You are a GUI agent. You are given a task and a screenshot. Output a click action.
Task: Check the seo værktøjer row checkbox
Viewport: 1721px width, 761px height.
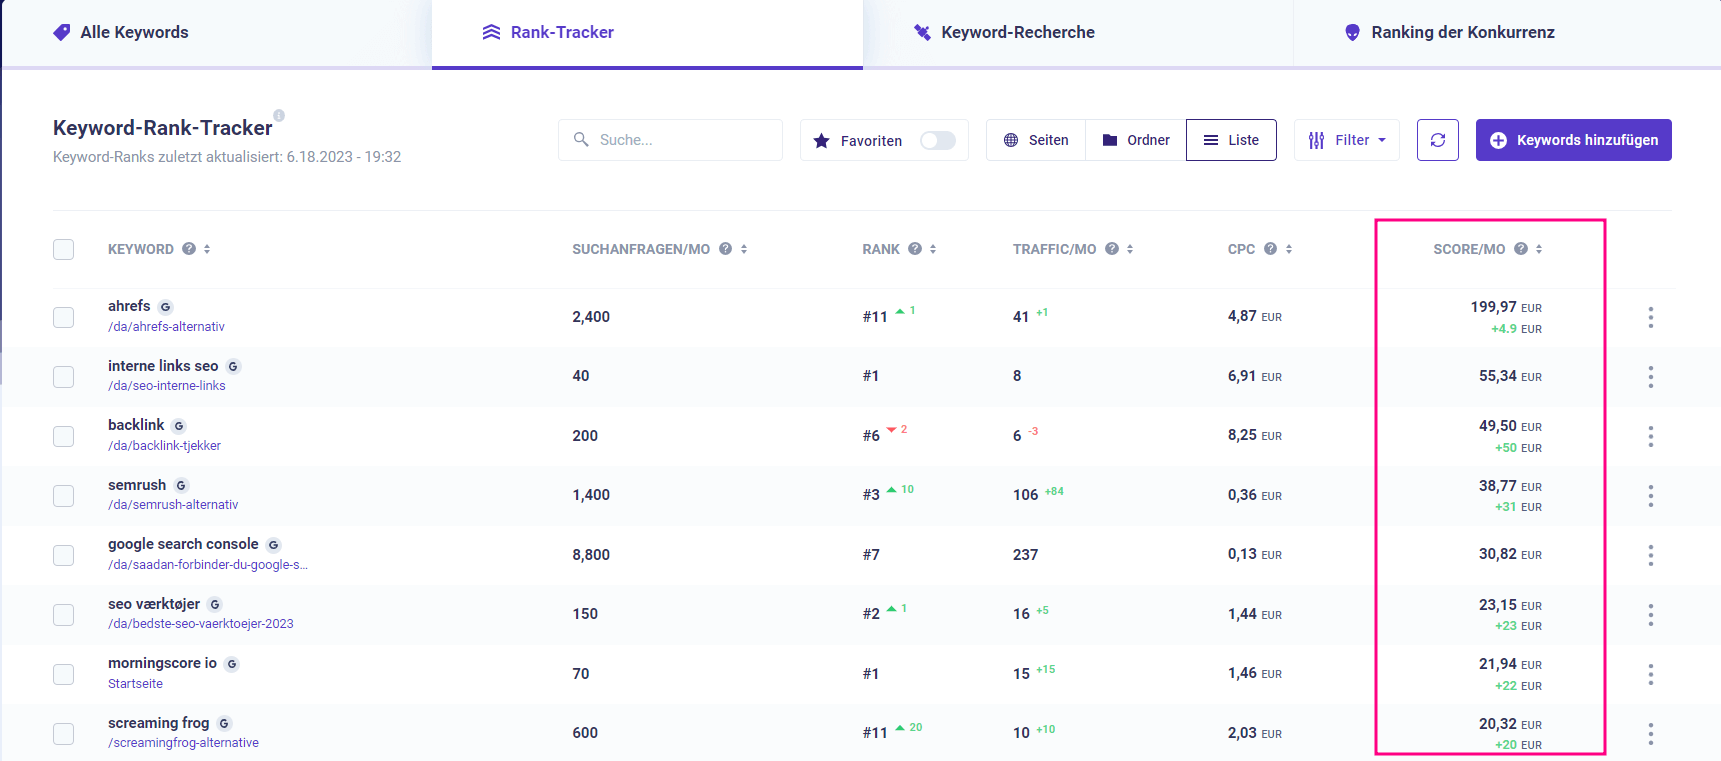[x=63, y=614]
